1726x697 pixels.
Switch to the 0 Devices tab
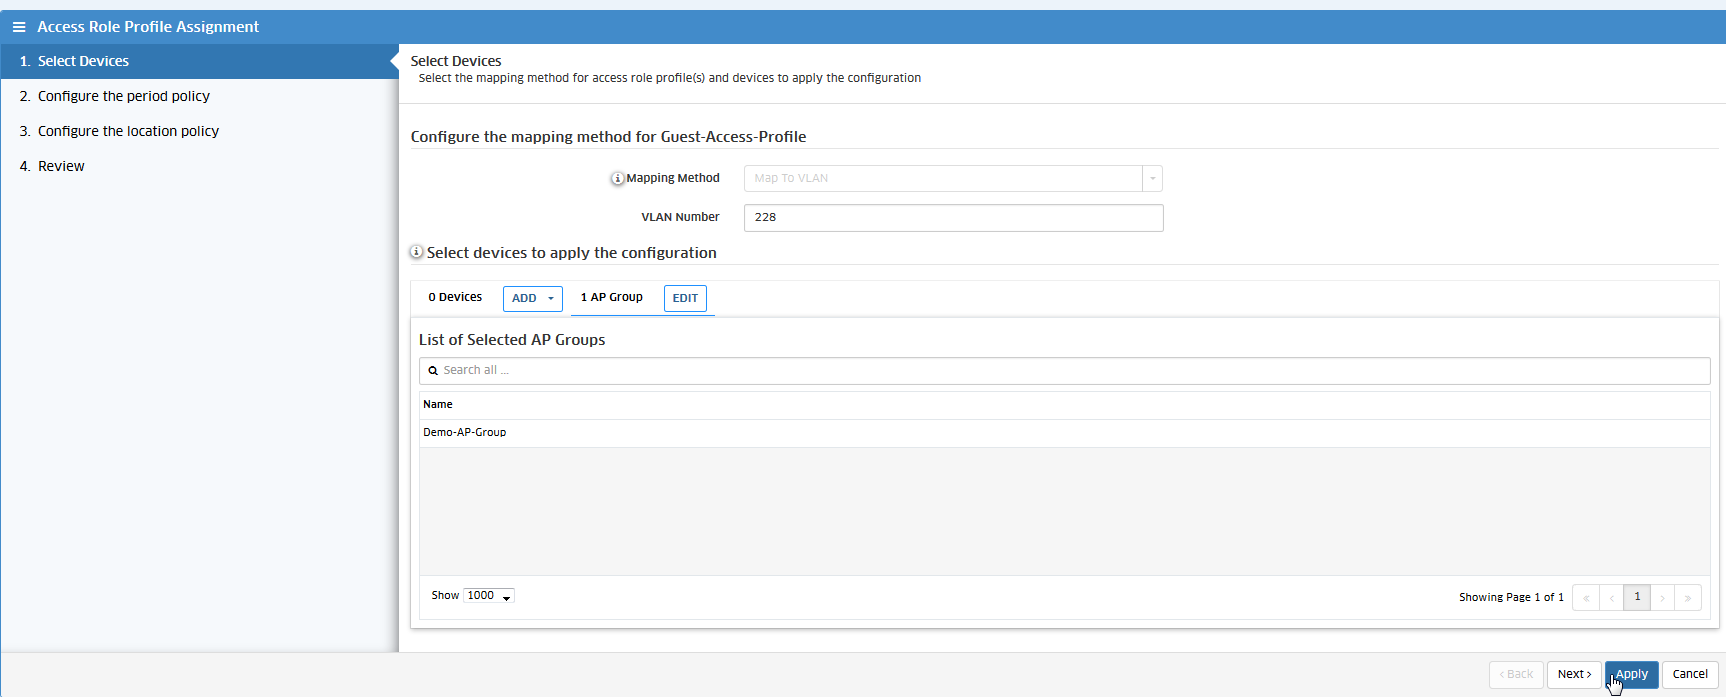click(455, 297)
